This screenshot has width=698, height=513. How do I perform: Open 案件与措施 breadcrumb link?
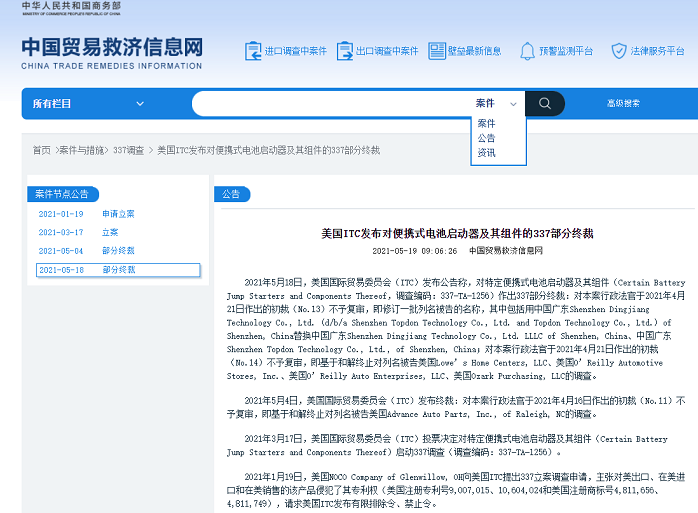tap(81, 151)
